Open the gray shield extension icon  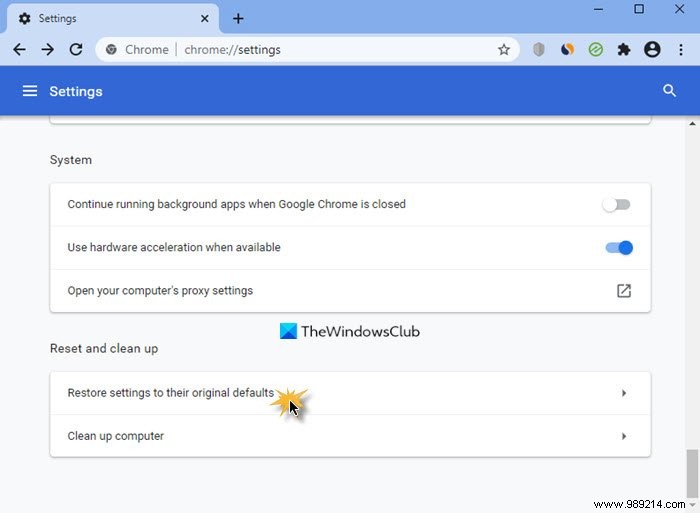tap(539, 50)
